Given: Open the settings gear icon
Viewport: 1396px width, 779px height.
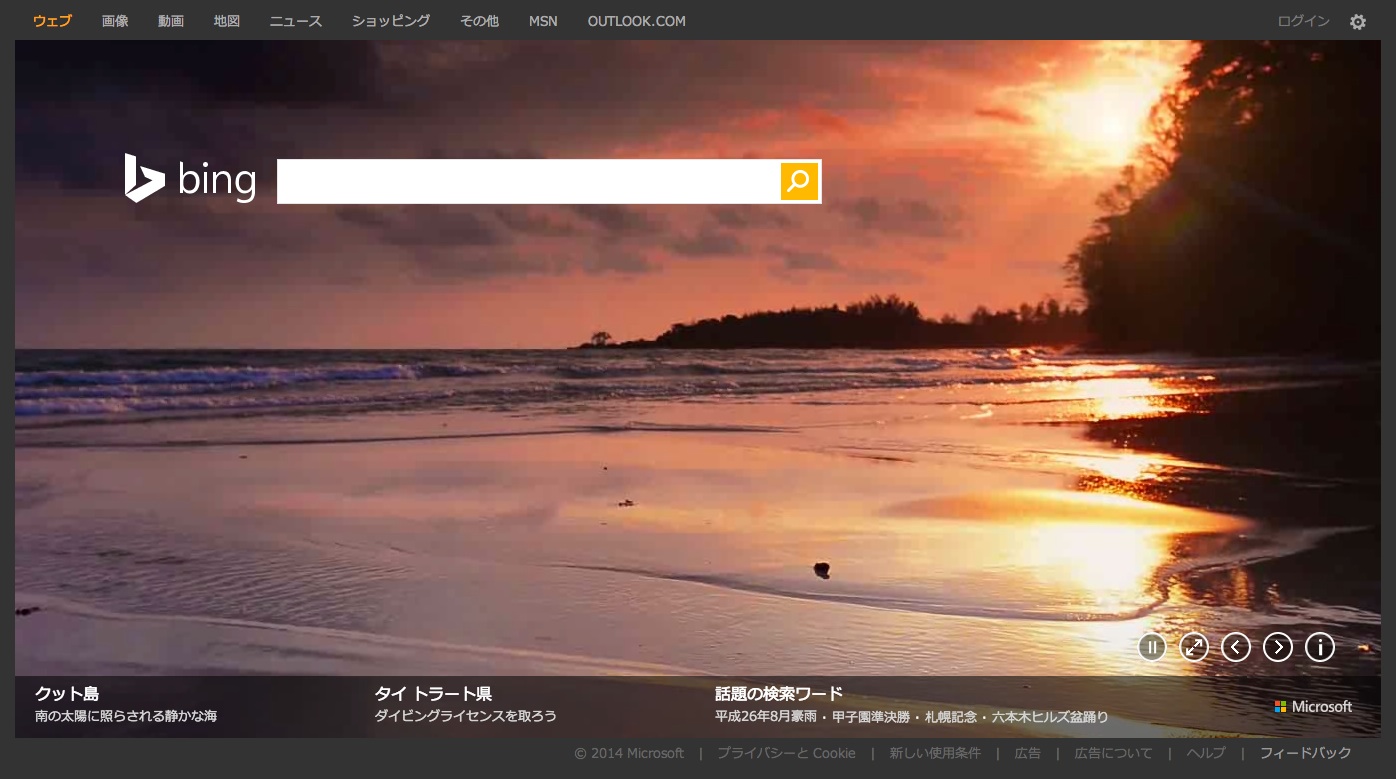Looking at the screenshot, I should (x=1357, y=22).
